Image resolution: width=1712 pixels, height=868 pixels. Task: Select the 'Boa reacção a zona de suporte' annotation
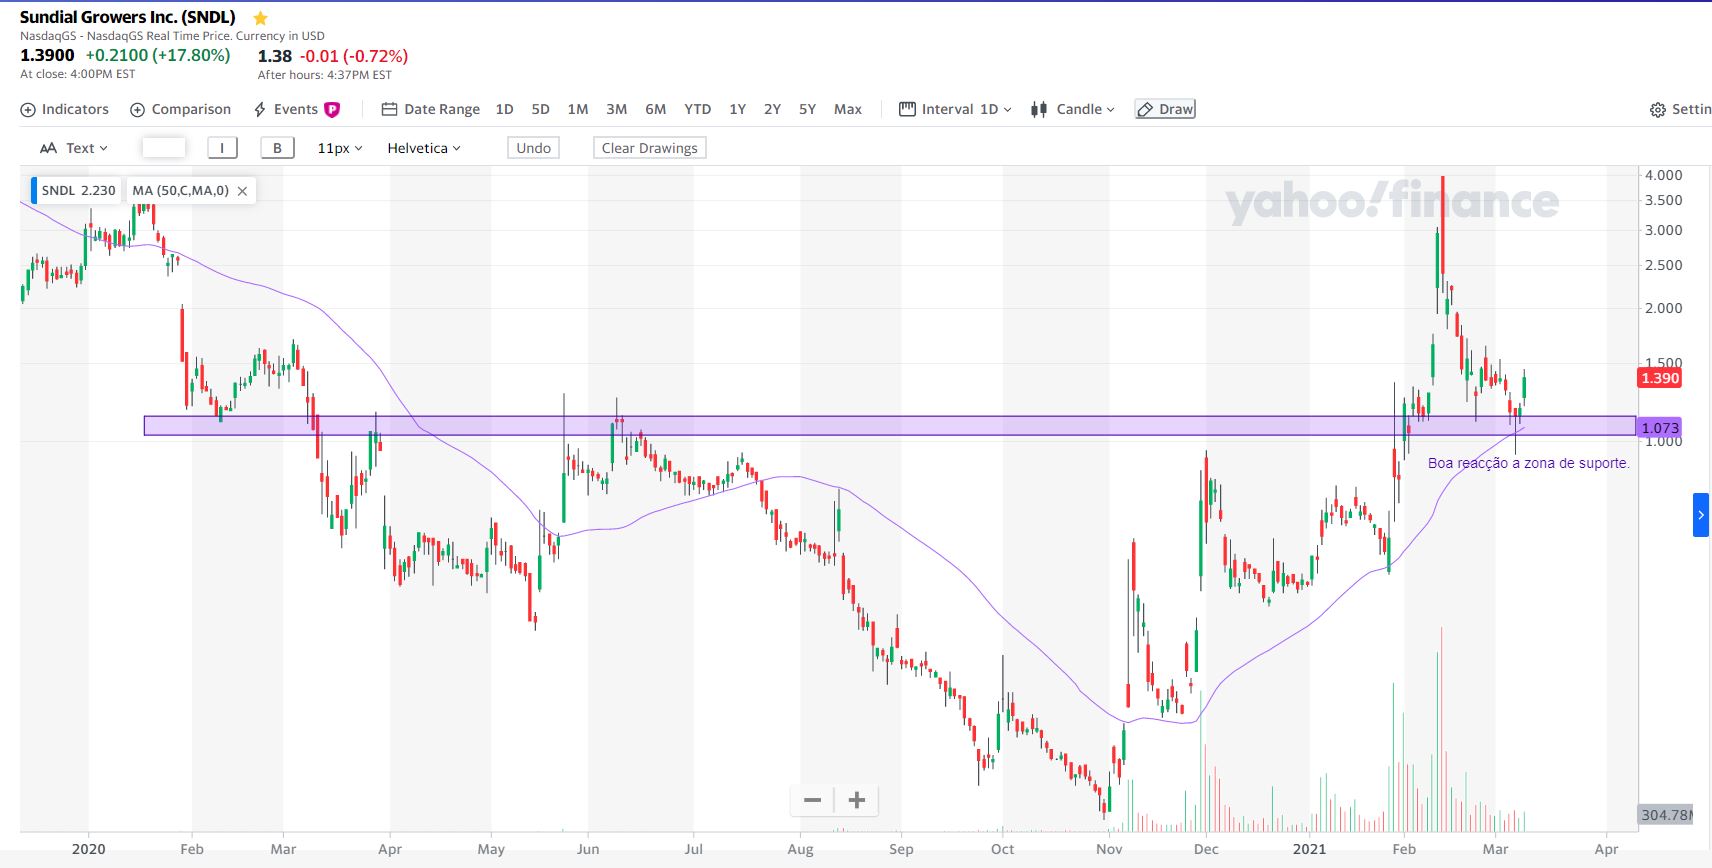click(x=1529, y=463)
